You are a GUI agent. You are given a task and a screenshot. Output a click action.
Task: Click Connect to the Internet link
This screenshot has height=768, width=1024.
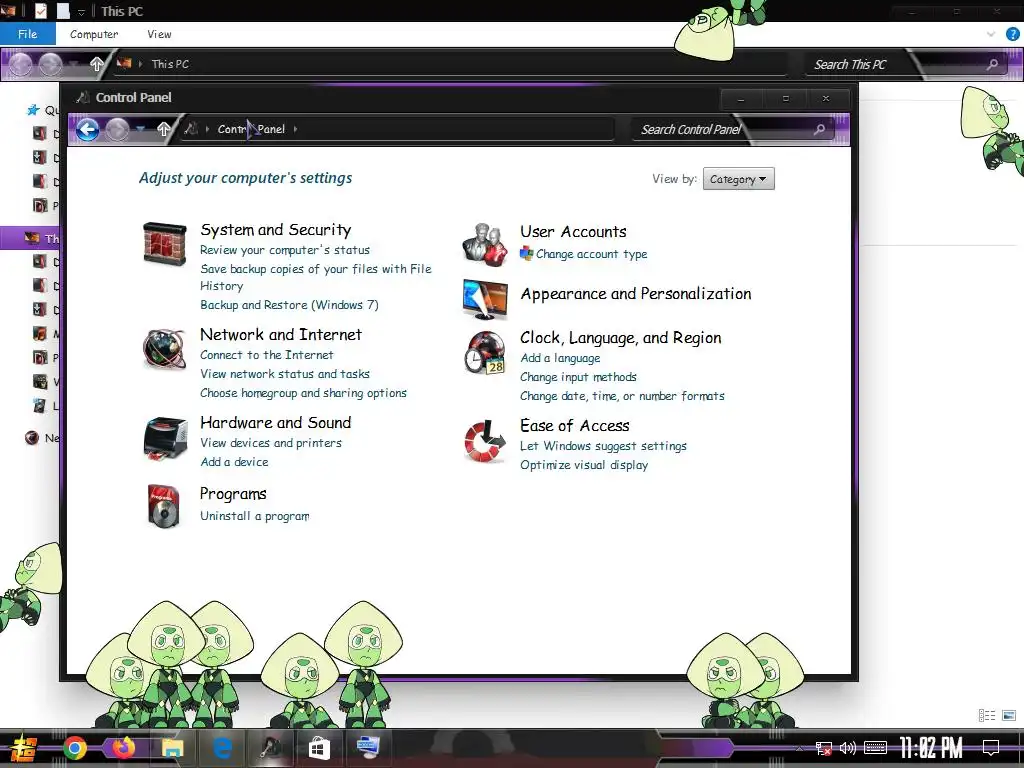coord(266,355)
